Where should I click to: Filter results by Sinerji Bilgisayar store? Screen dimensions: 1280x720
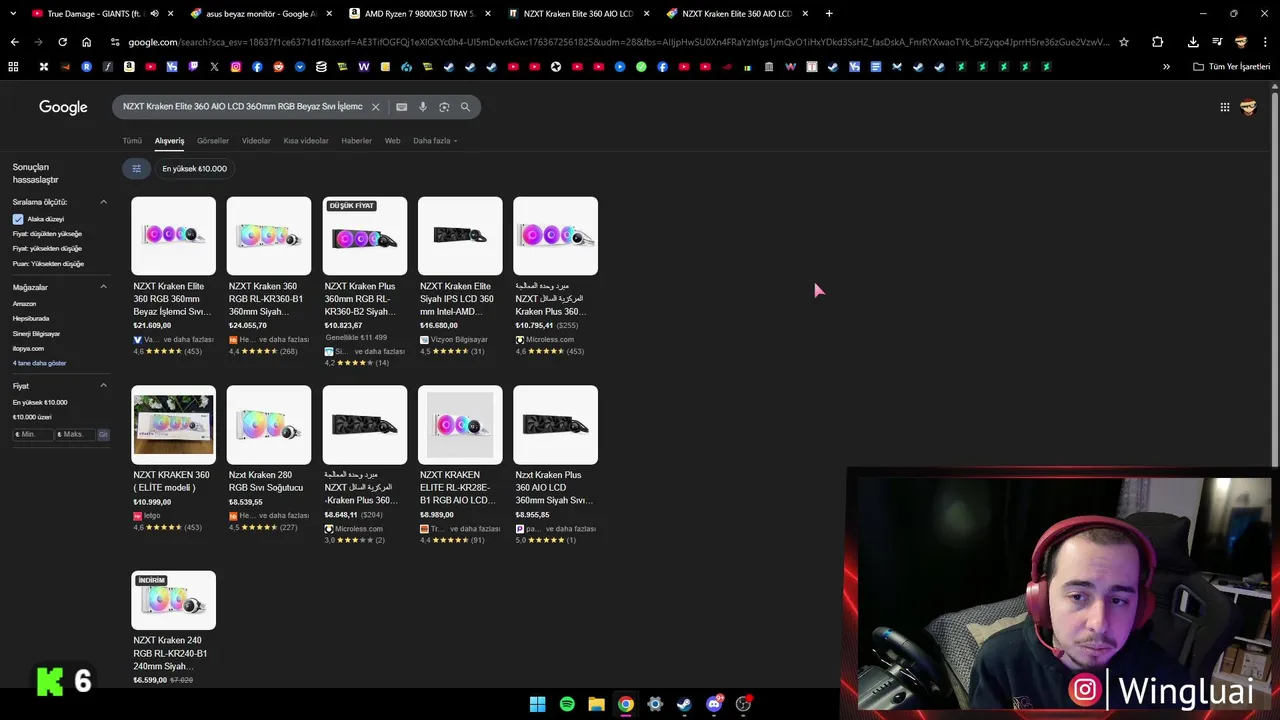pyautogui.click(x=36, y=334)
